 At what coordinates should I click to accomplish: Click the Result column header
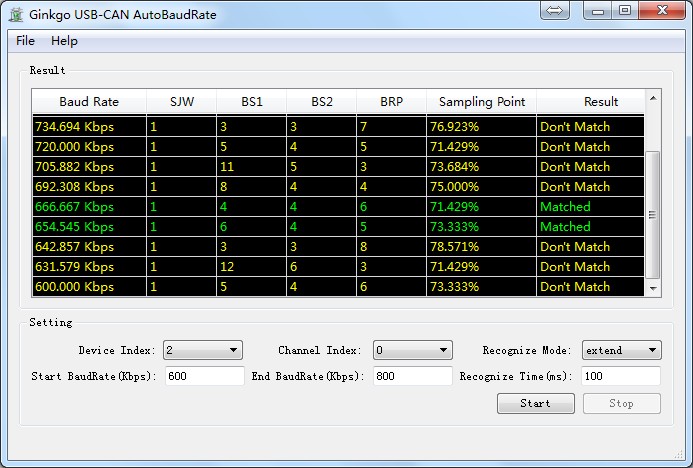[590, 102]
